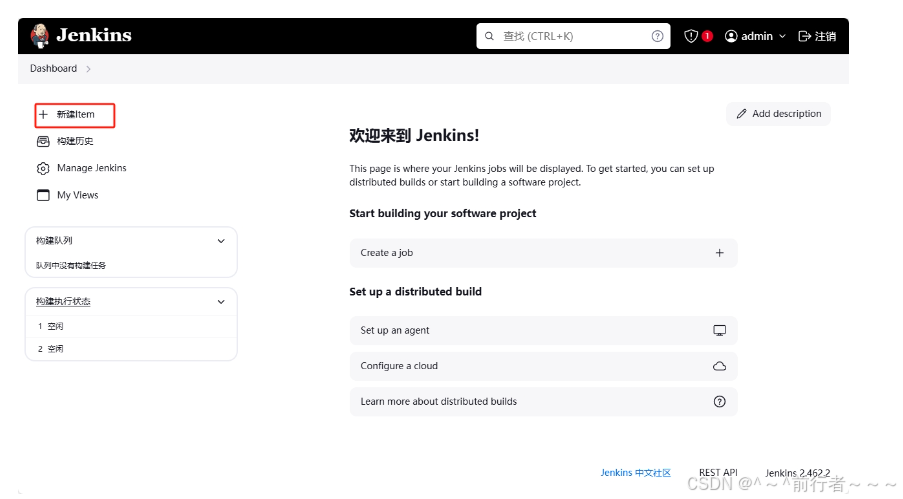903x499 pixels.
Task: Open the Jenkins 中文社区 footer link
Action: coord(636,472)
